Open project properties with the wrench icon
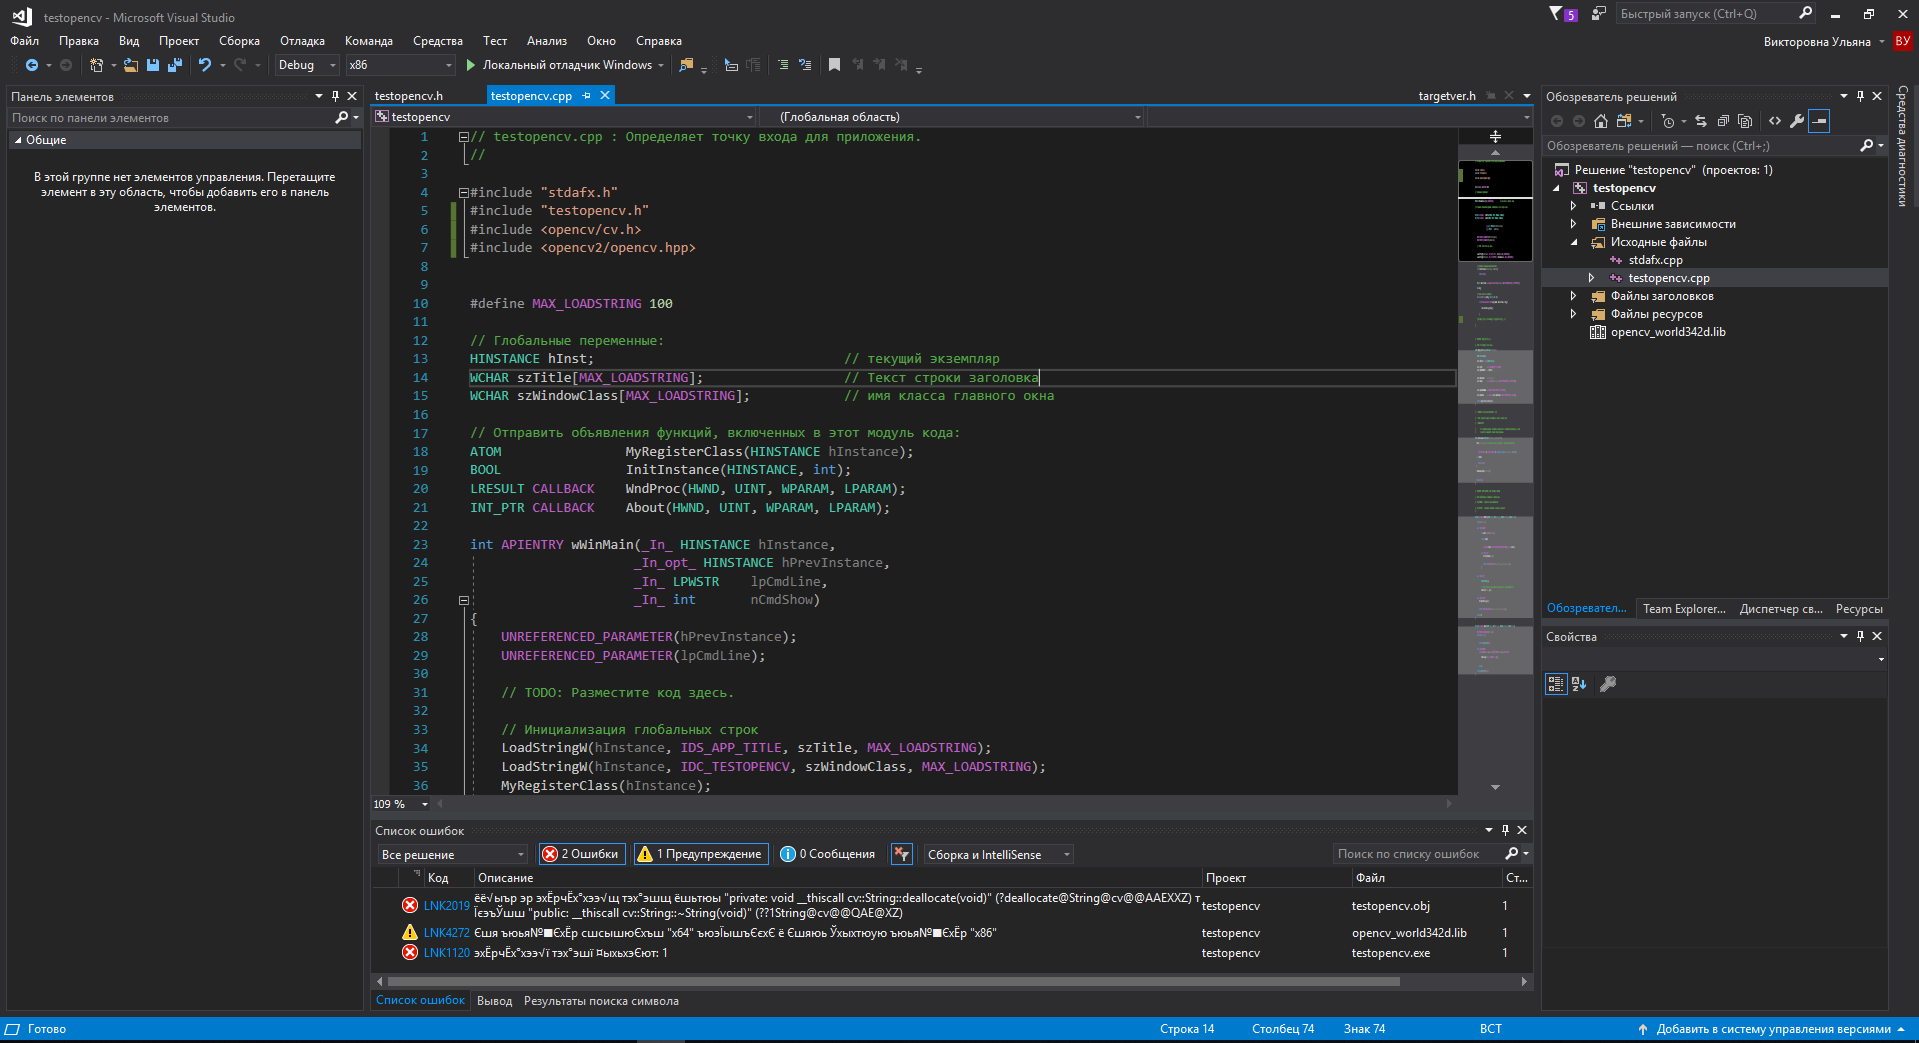 tap(1797, 121)
